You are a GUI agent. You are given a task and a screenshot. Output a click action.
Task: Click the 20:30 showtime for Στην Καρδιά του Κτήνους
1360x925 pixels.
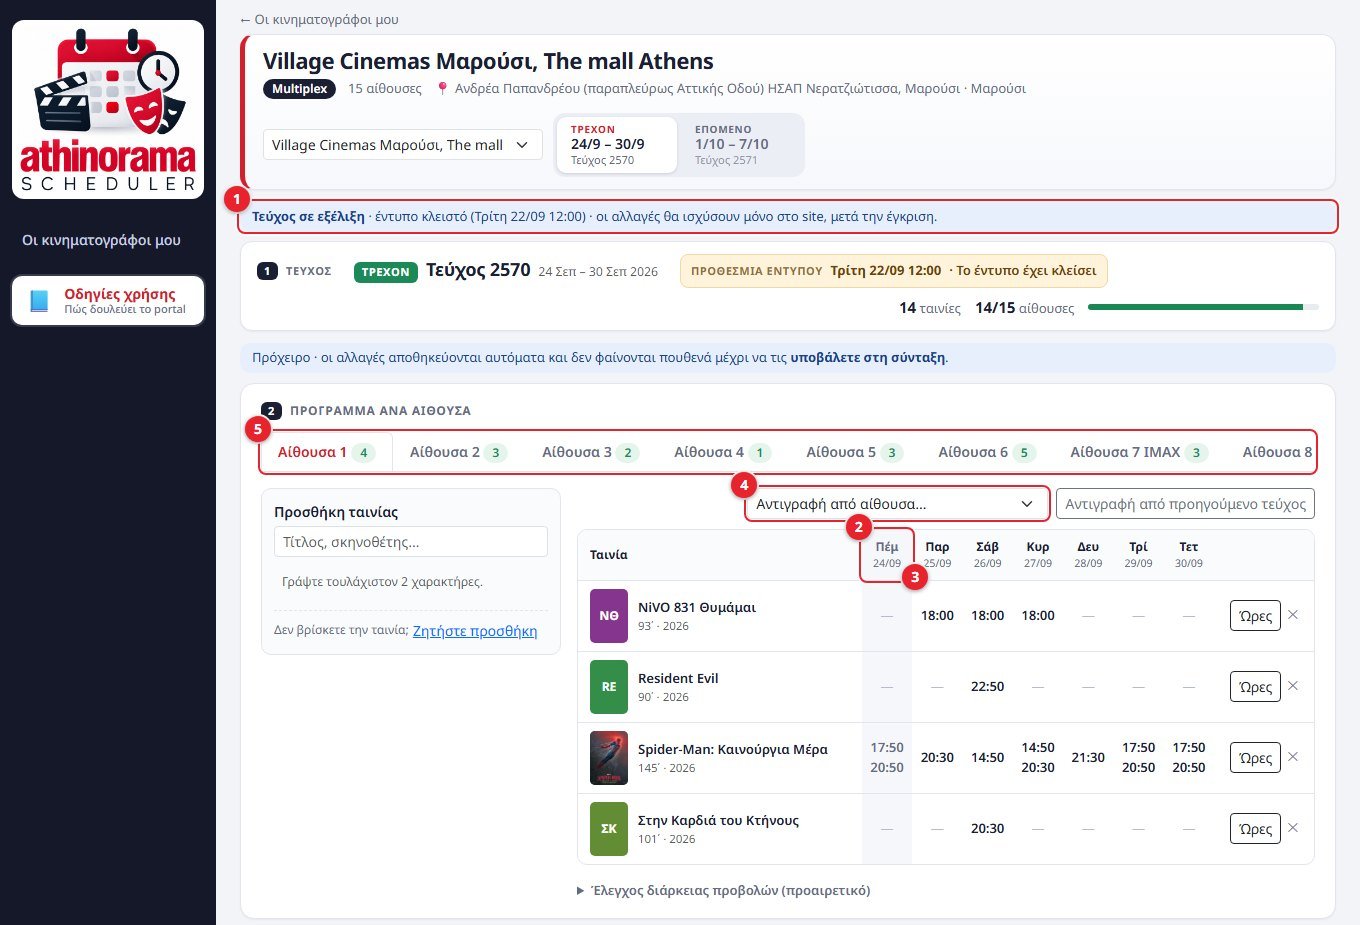click(987, 829)
